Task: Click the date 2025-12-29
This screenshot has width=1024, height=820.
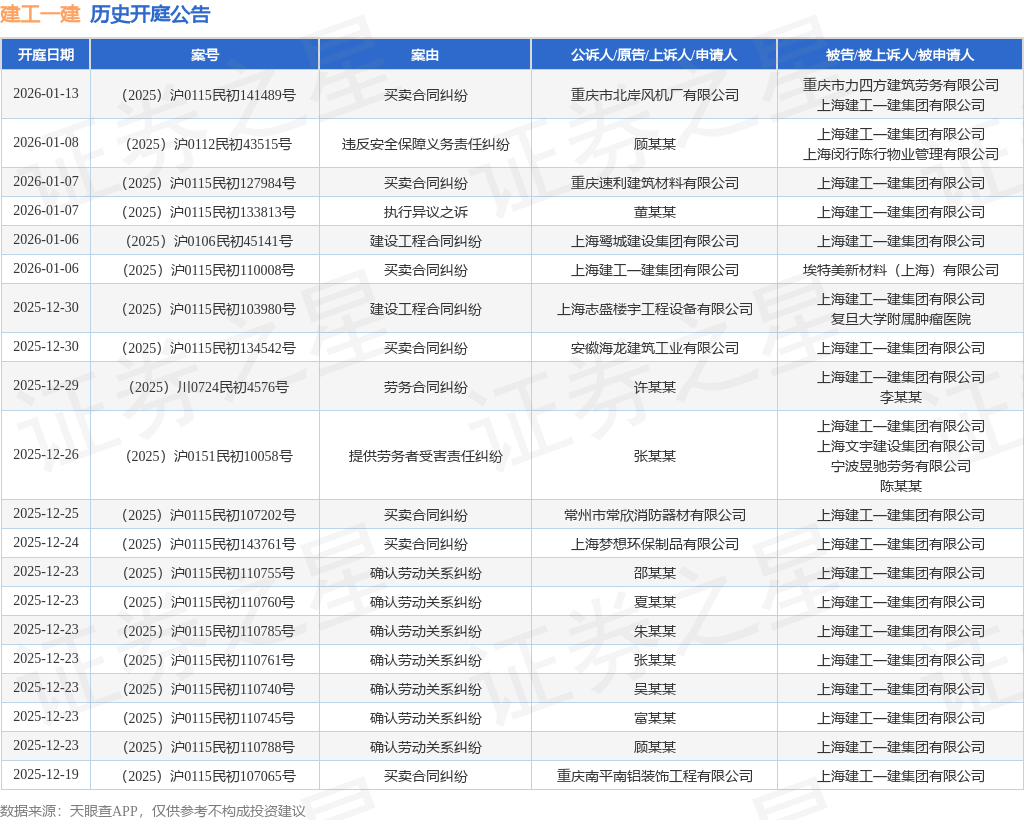Action: coord(46,386)
